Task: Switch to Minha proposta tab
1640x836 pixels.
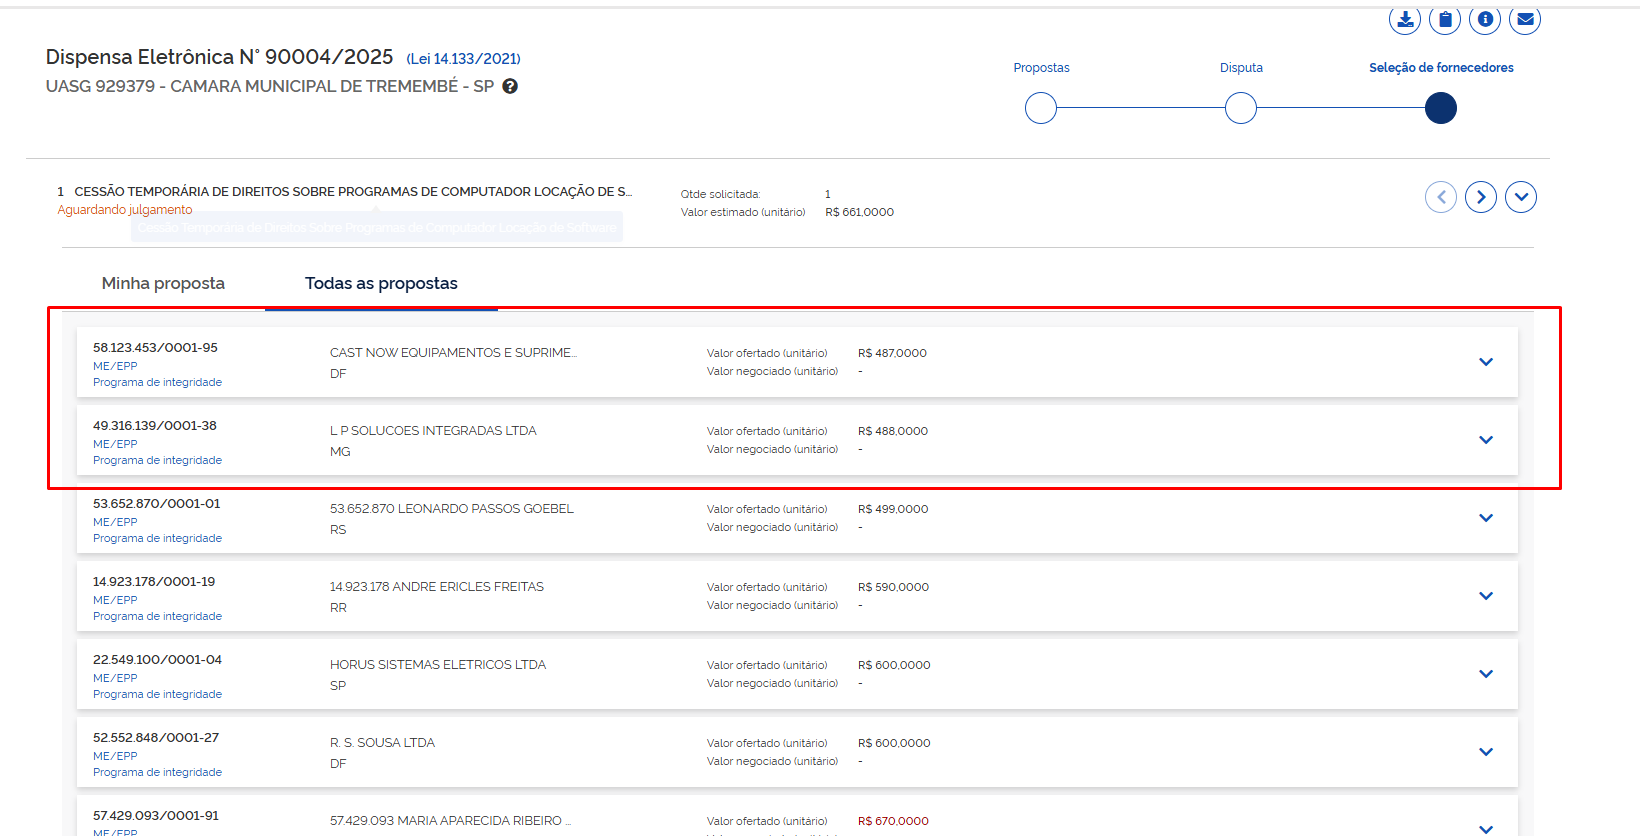Action: (x=163, y=284)
